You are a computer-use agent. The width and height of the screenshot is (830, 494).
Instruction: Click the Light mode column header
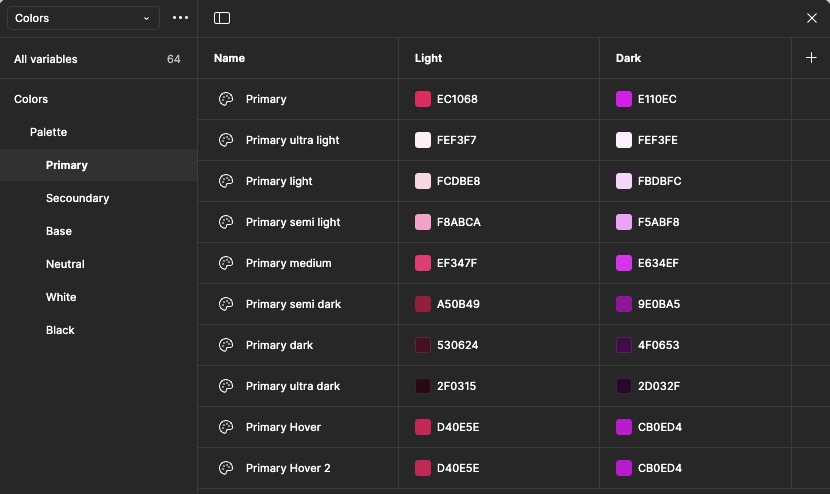click(x=428, y=58)
